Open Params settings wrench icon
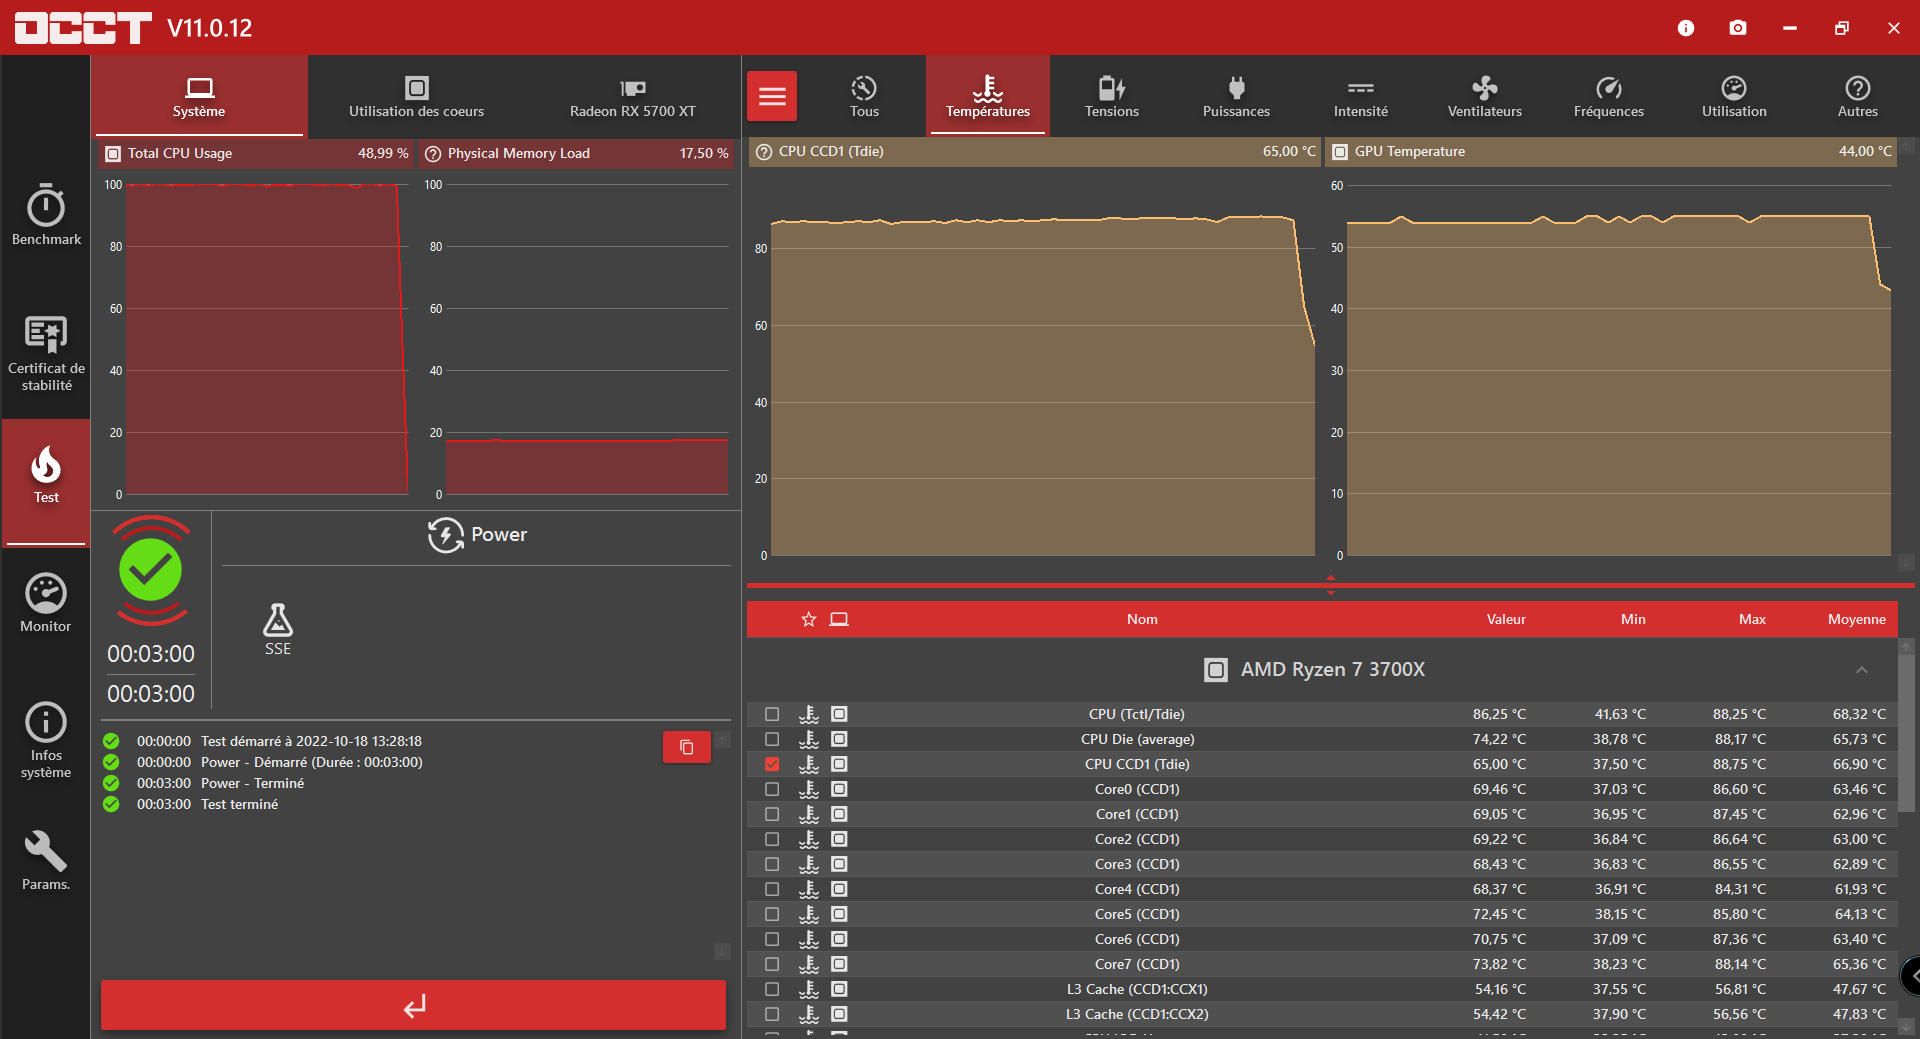The height and width of the screenshot is (1039, 1920). tap(46, 860)
